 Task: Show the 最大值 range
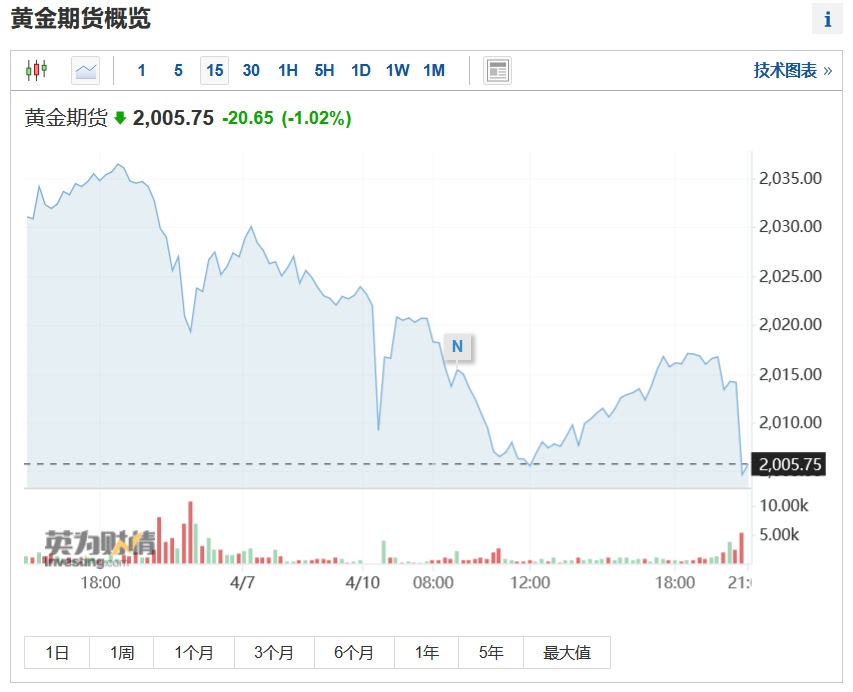point(567,652)
